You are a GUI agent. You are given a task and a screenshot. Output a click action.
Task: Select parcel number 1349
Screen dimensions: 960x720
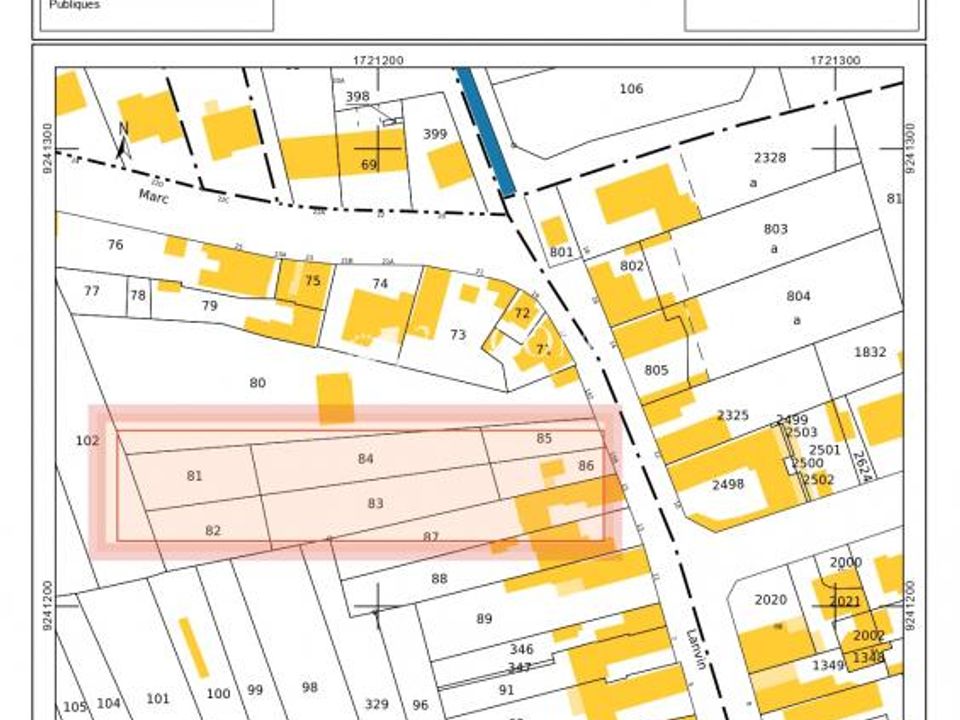pos(828,665)
